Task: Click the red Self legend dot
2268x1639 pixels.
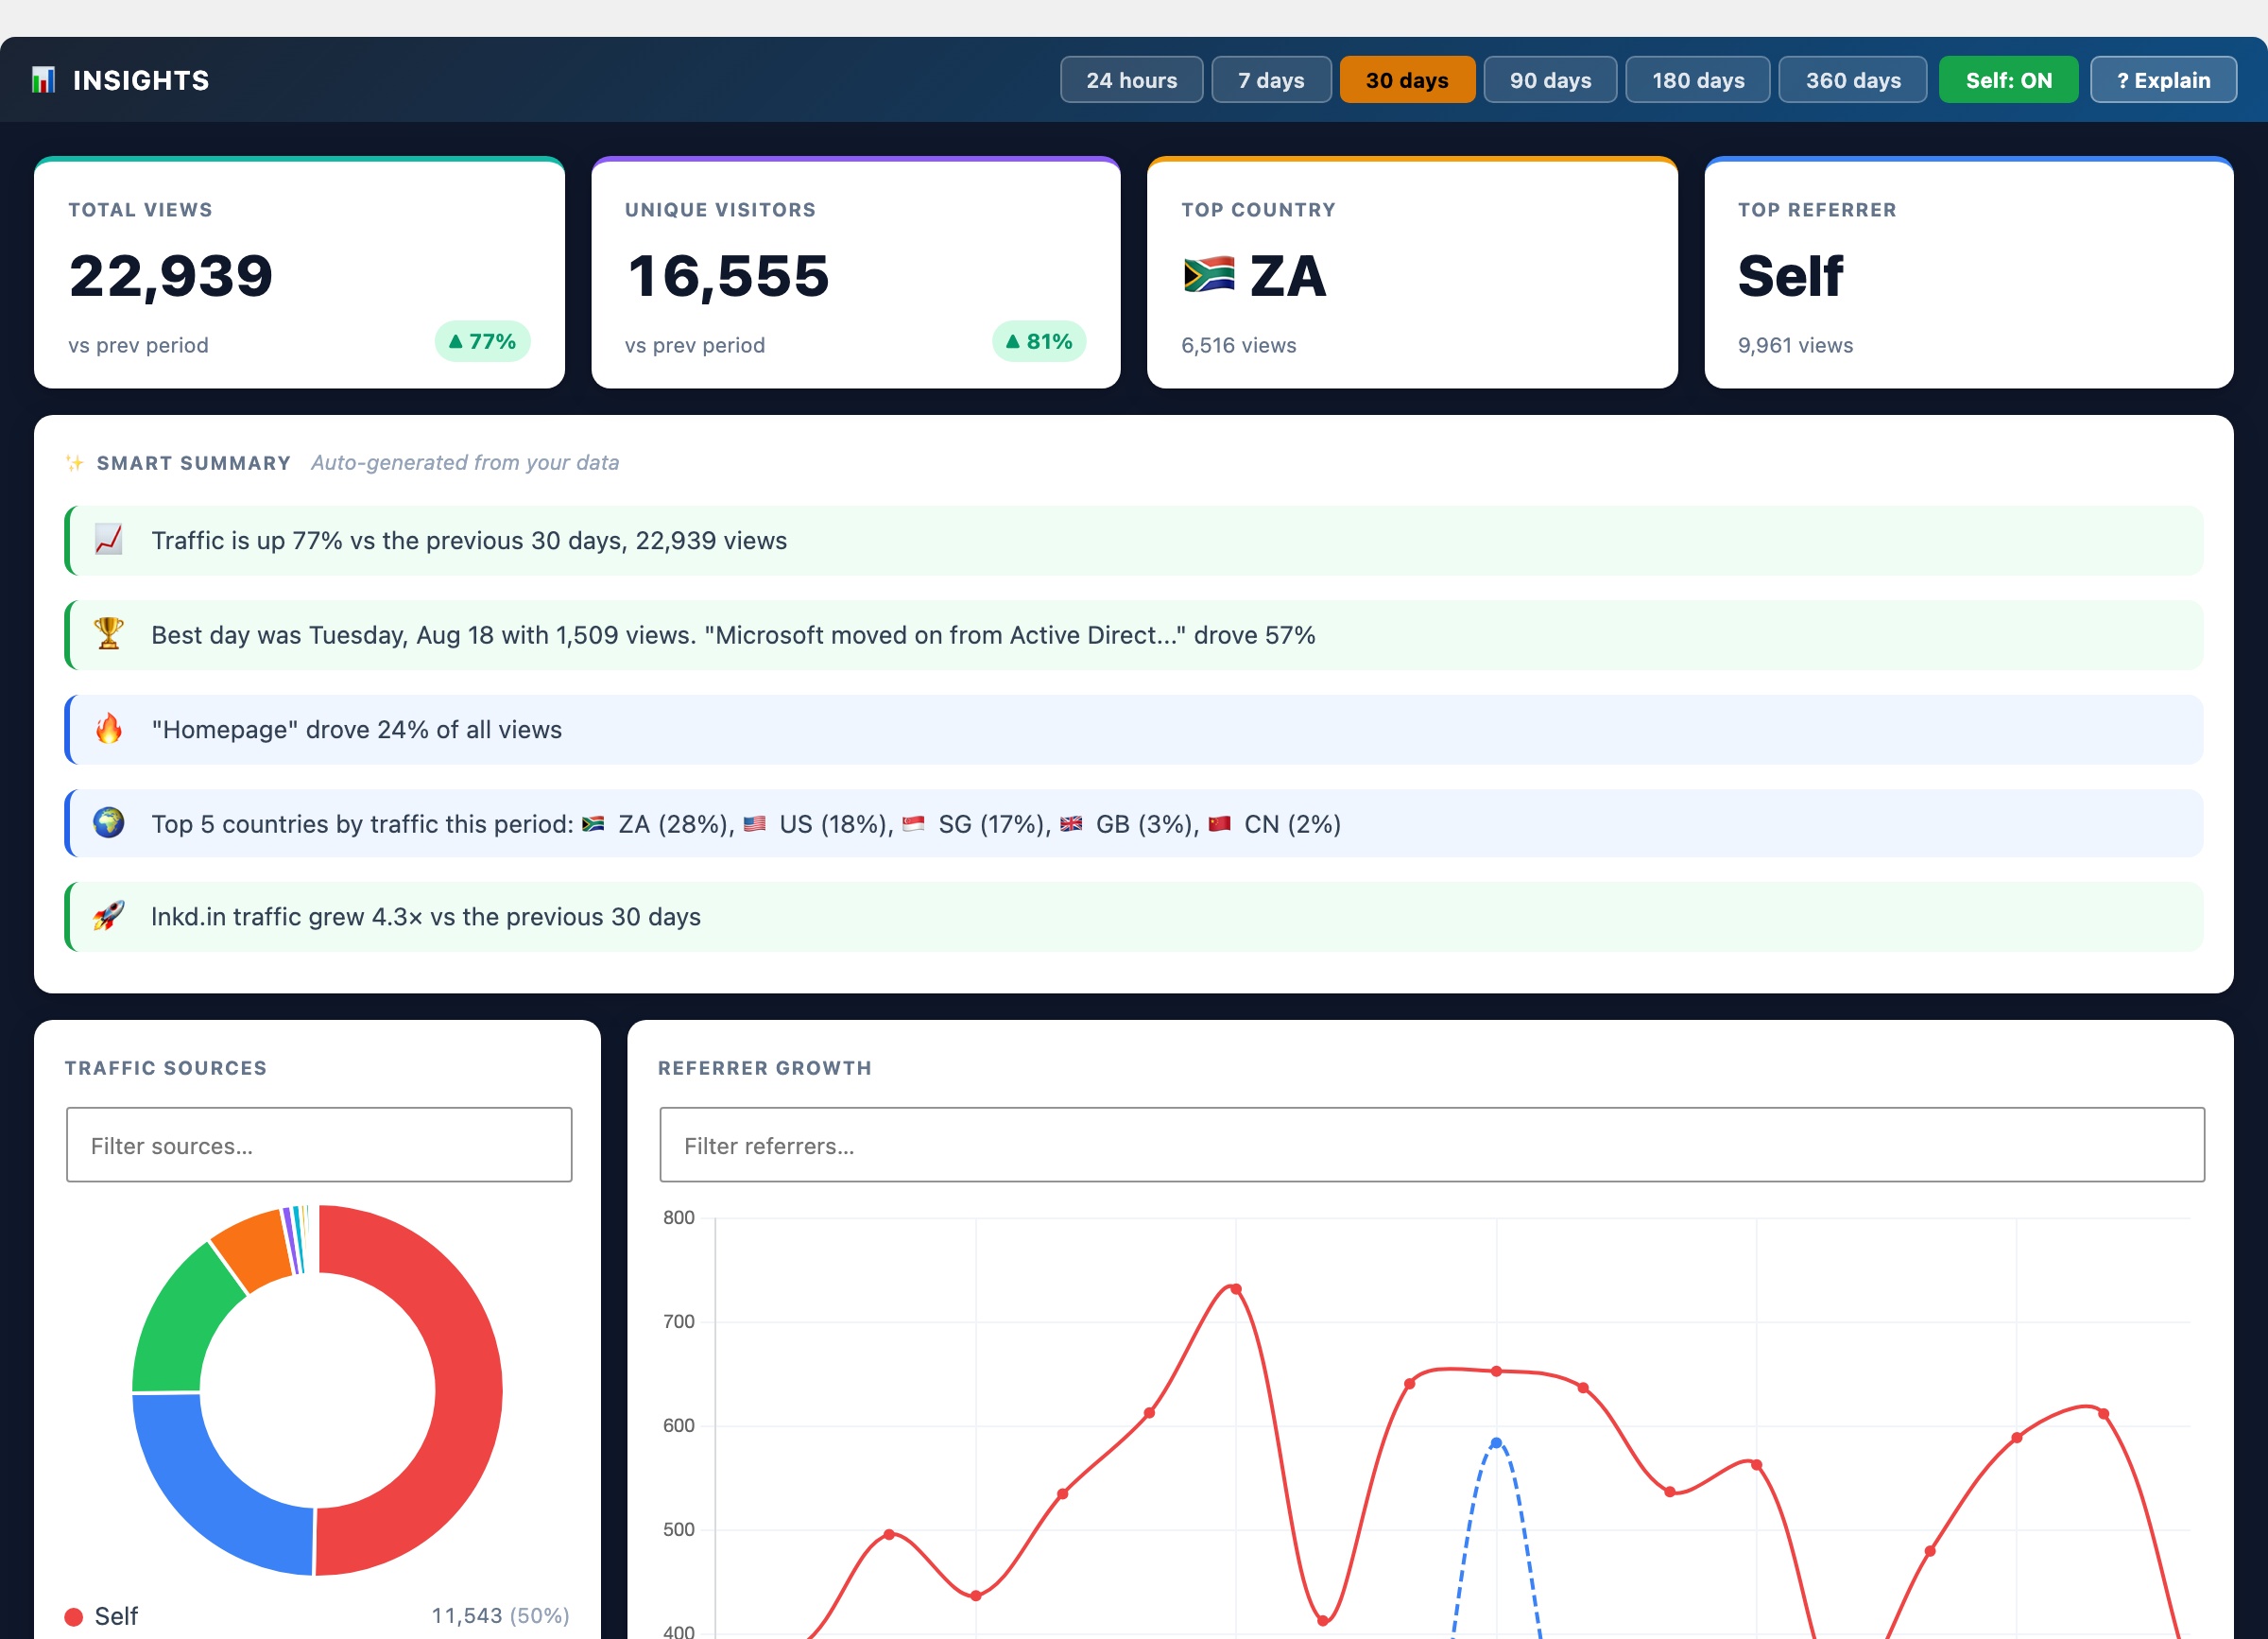Action: click(73, 1616)
